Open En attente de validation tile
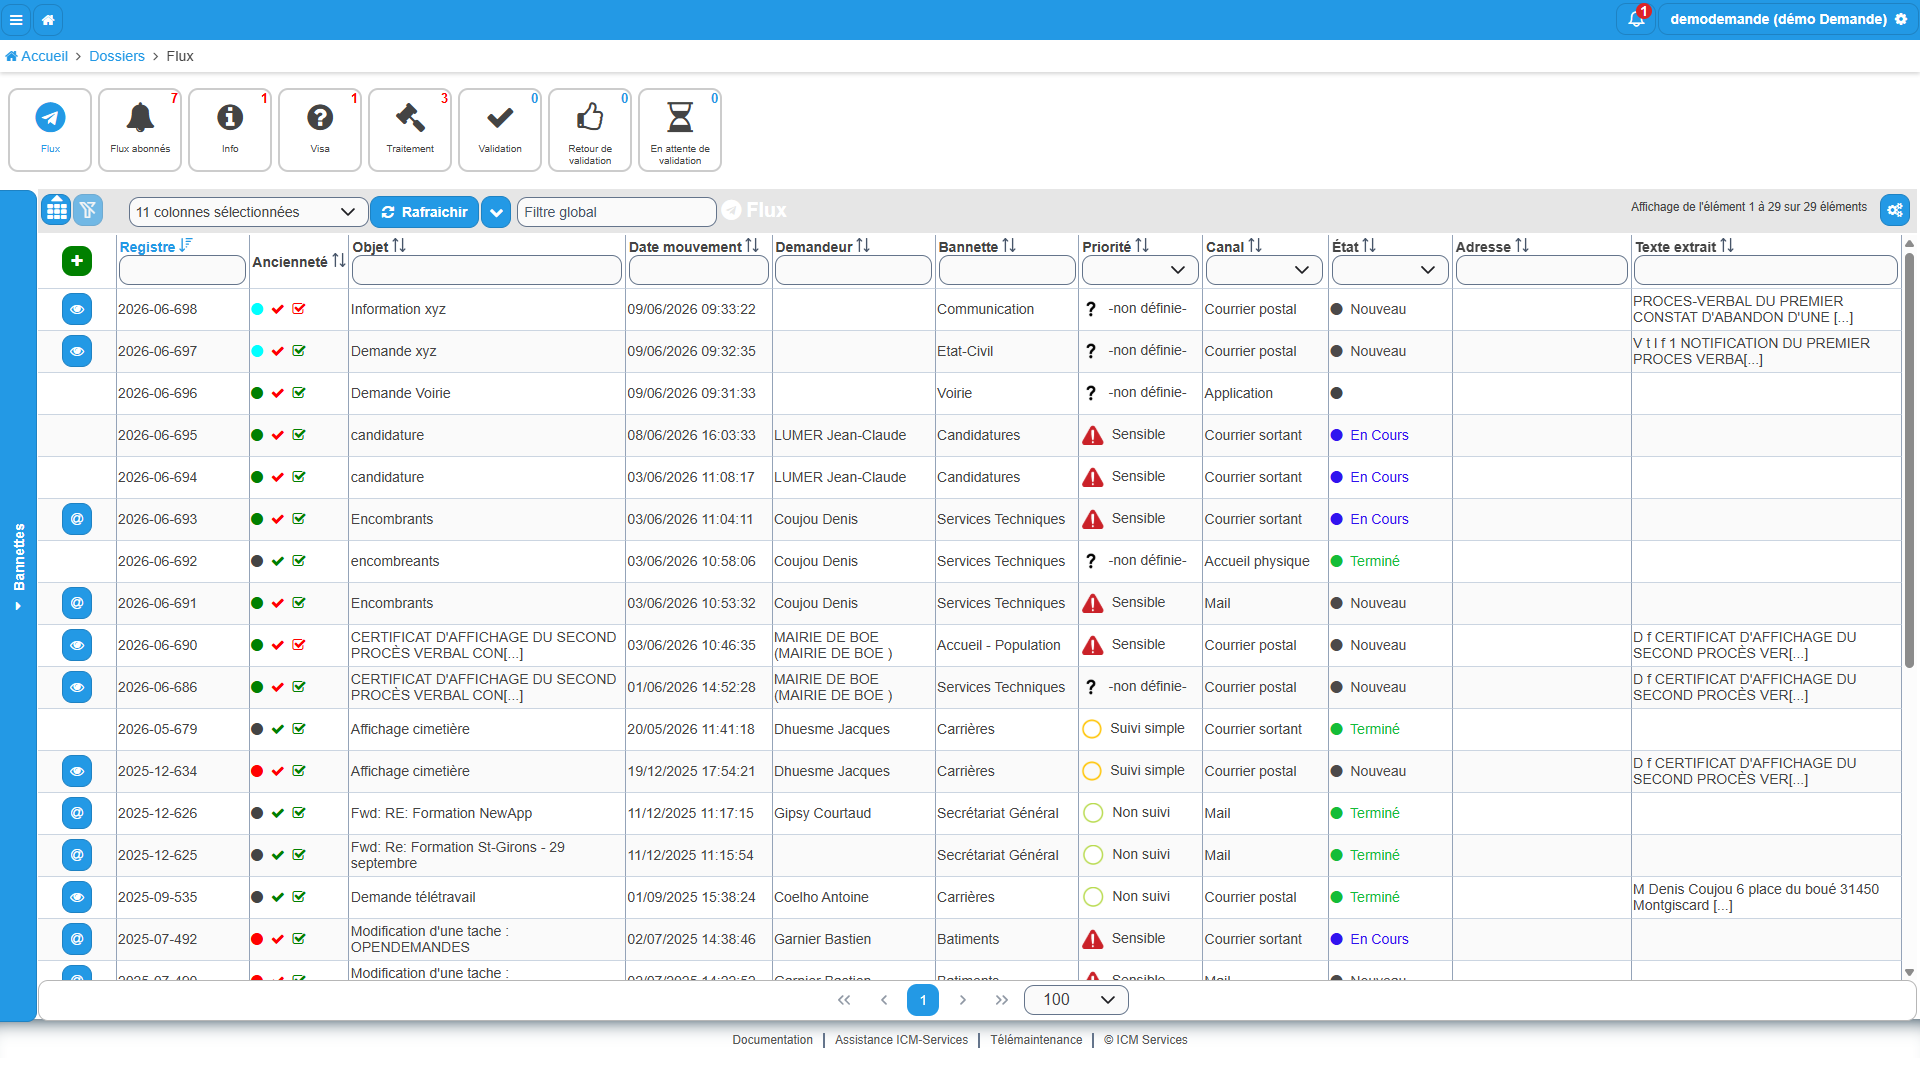The image size is (1920, 1080). (680, 130)
